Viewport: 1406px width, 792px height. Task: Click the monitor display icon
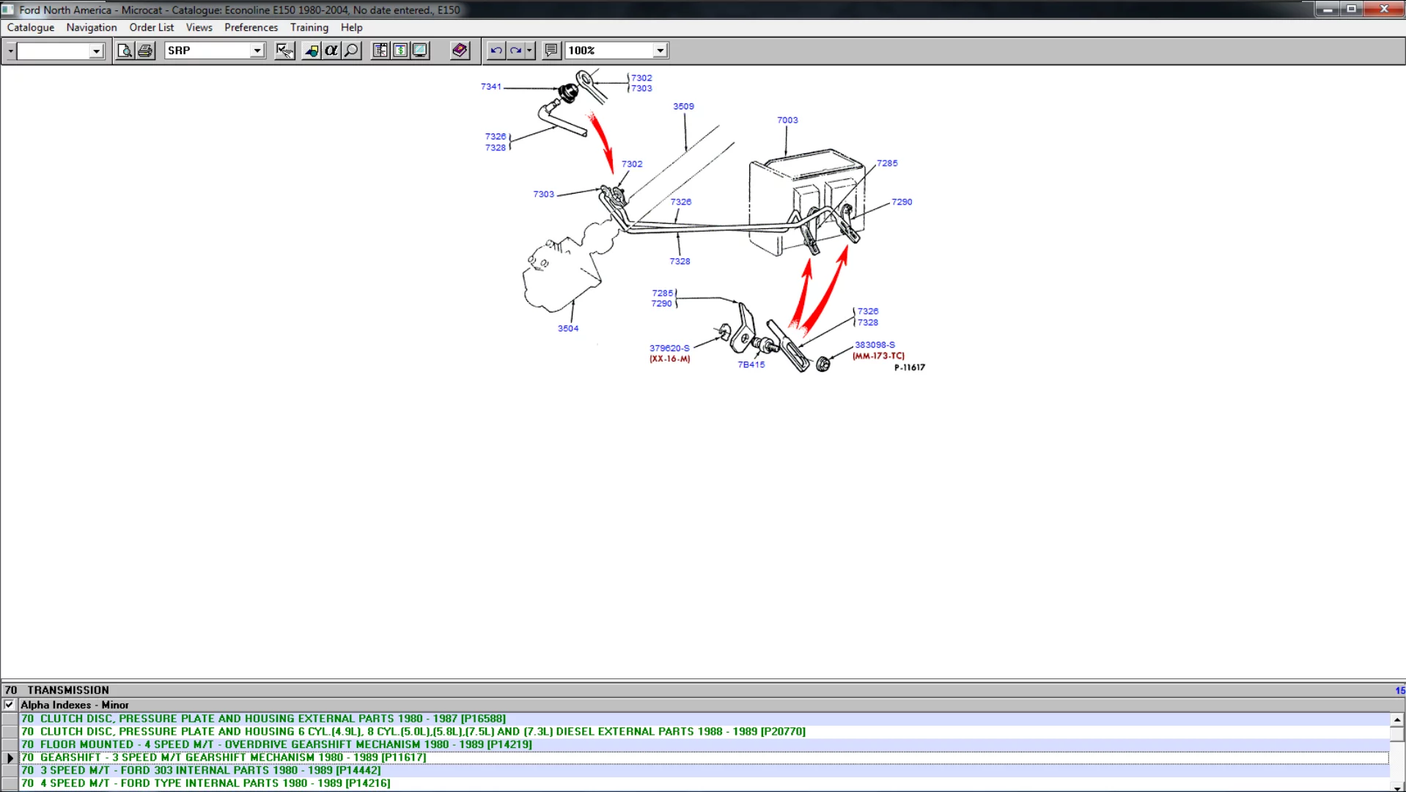tap(420, 50)
